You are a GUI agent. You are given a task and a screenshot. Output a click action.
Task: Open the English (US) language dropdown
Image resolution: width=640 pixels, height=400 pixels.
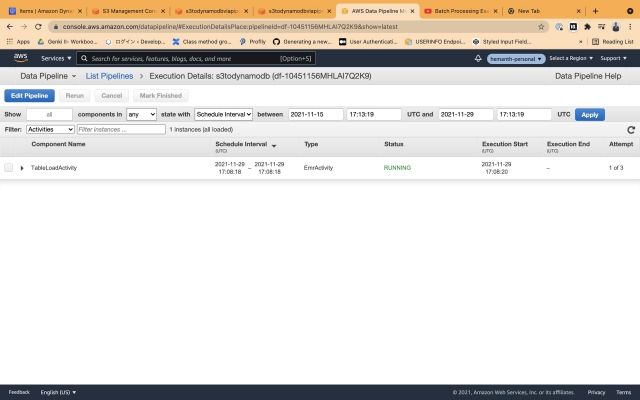tap(58, 392)
